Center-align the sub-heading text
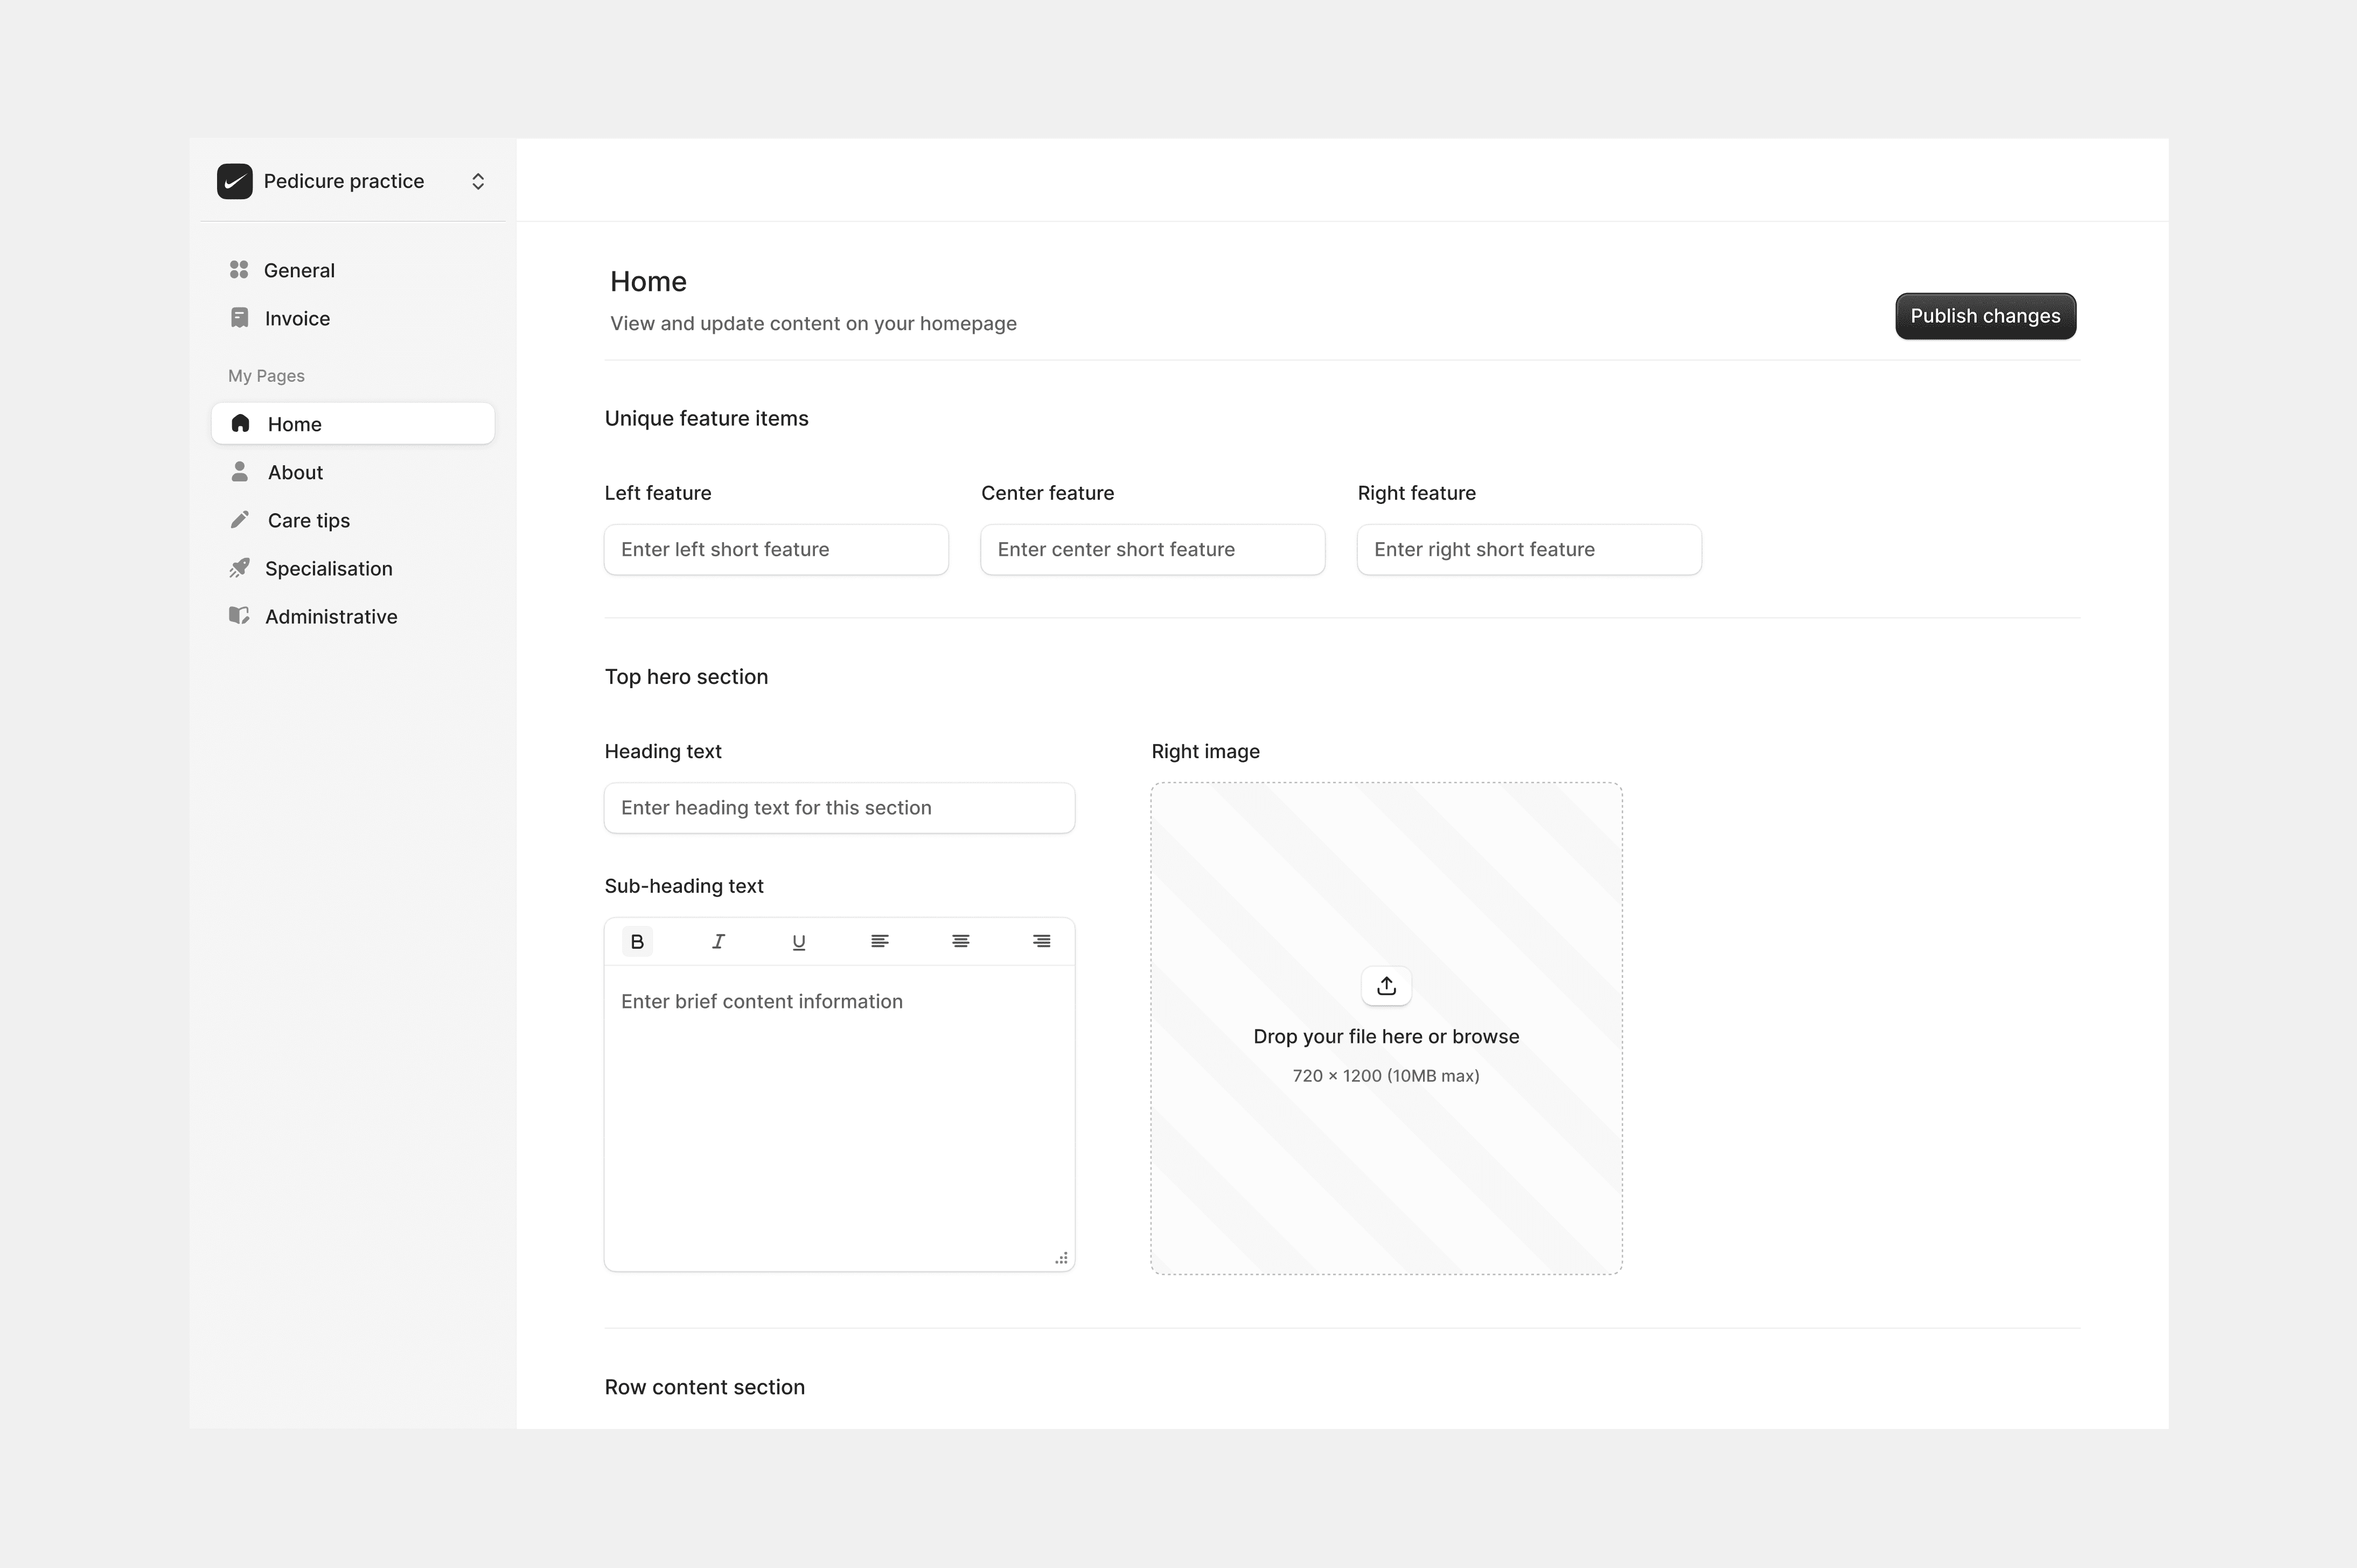This screenshot has width=2357, height=1568. (x=960, y=941)
